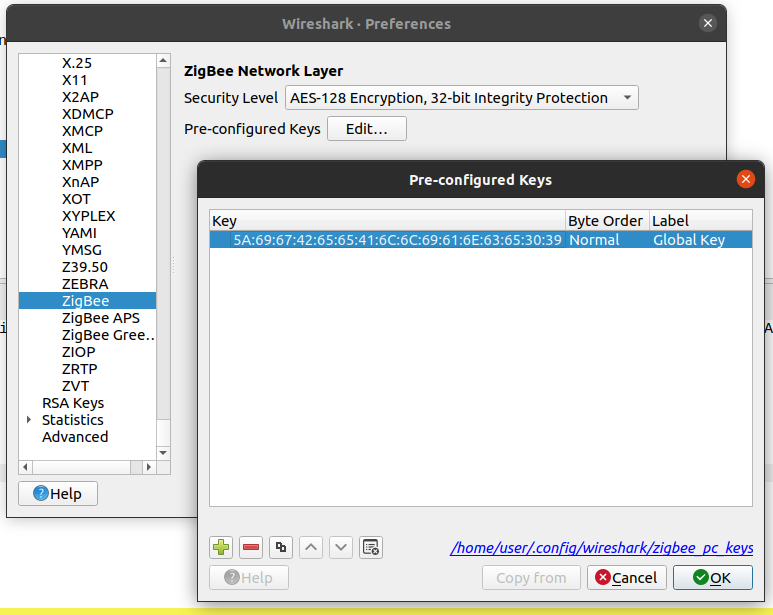Cancel the Pre-configured Keys dialog
Viewport: 773px width, 615px height.
(627, 578)
